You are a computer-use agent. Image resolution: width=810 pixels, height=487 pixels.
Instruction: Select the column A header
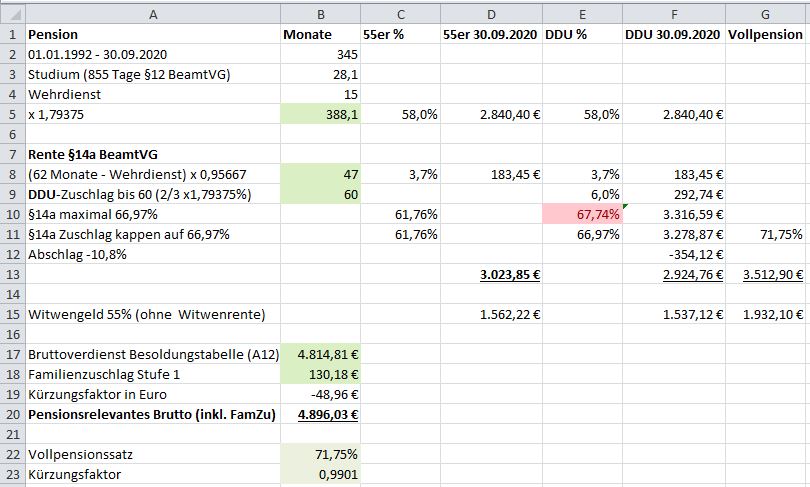tap(153, 11)
